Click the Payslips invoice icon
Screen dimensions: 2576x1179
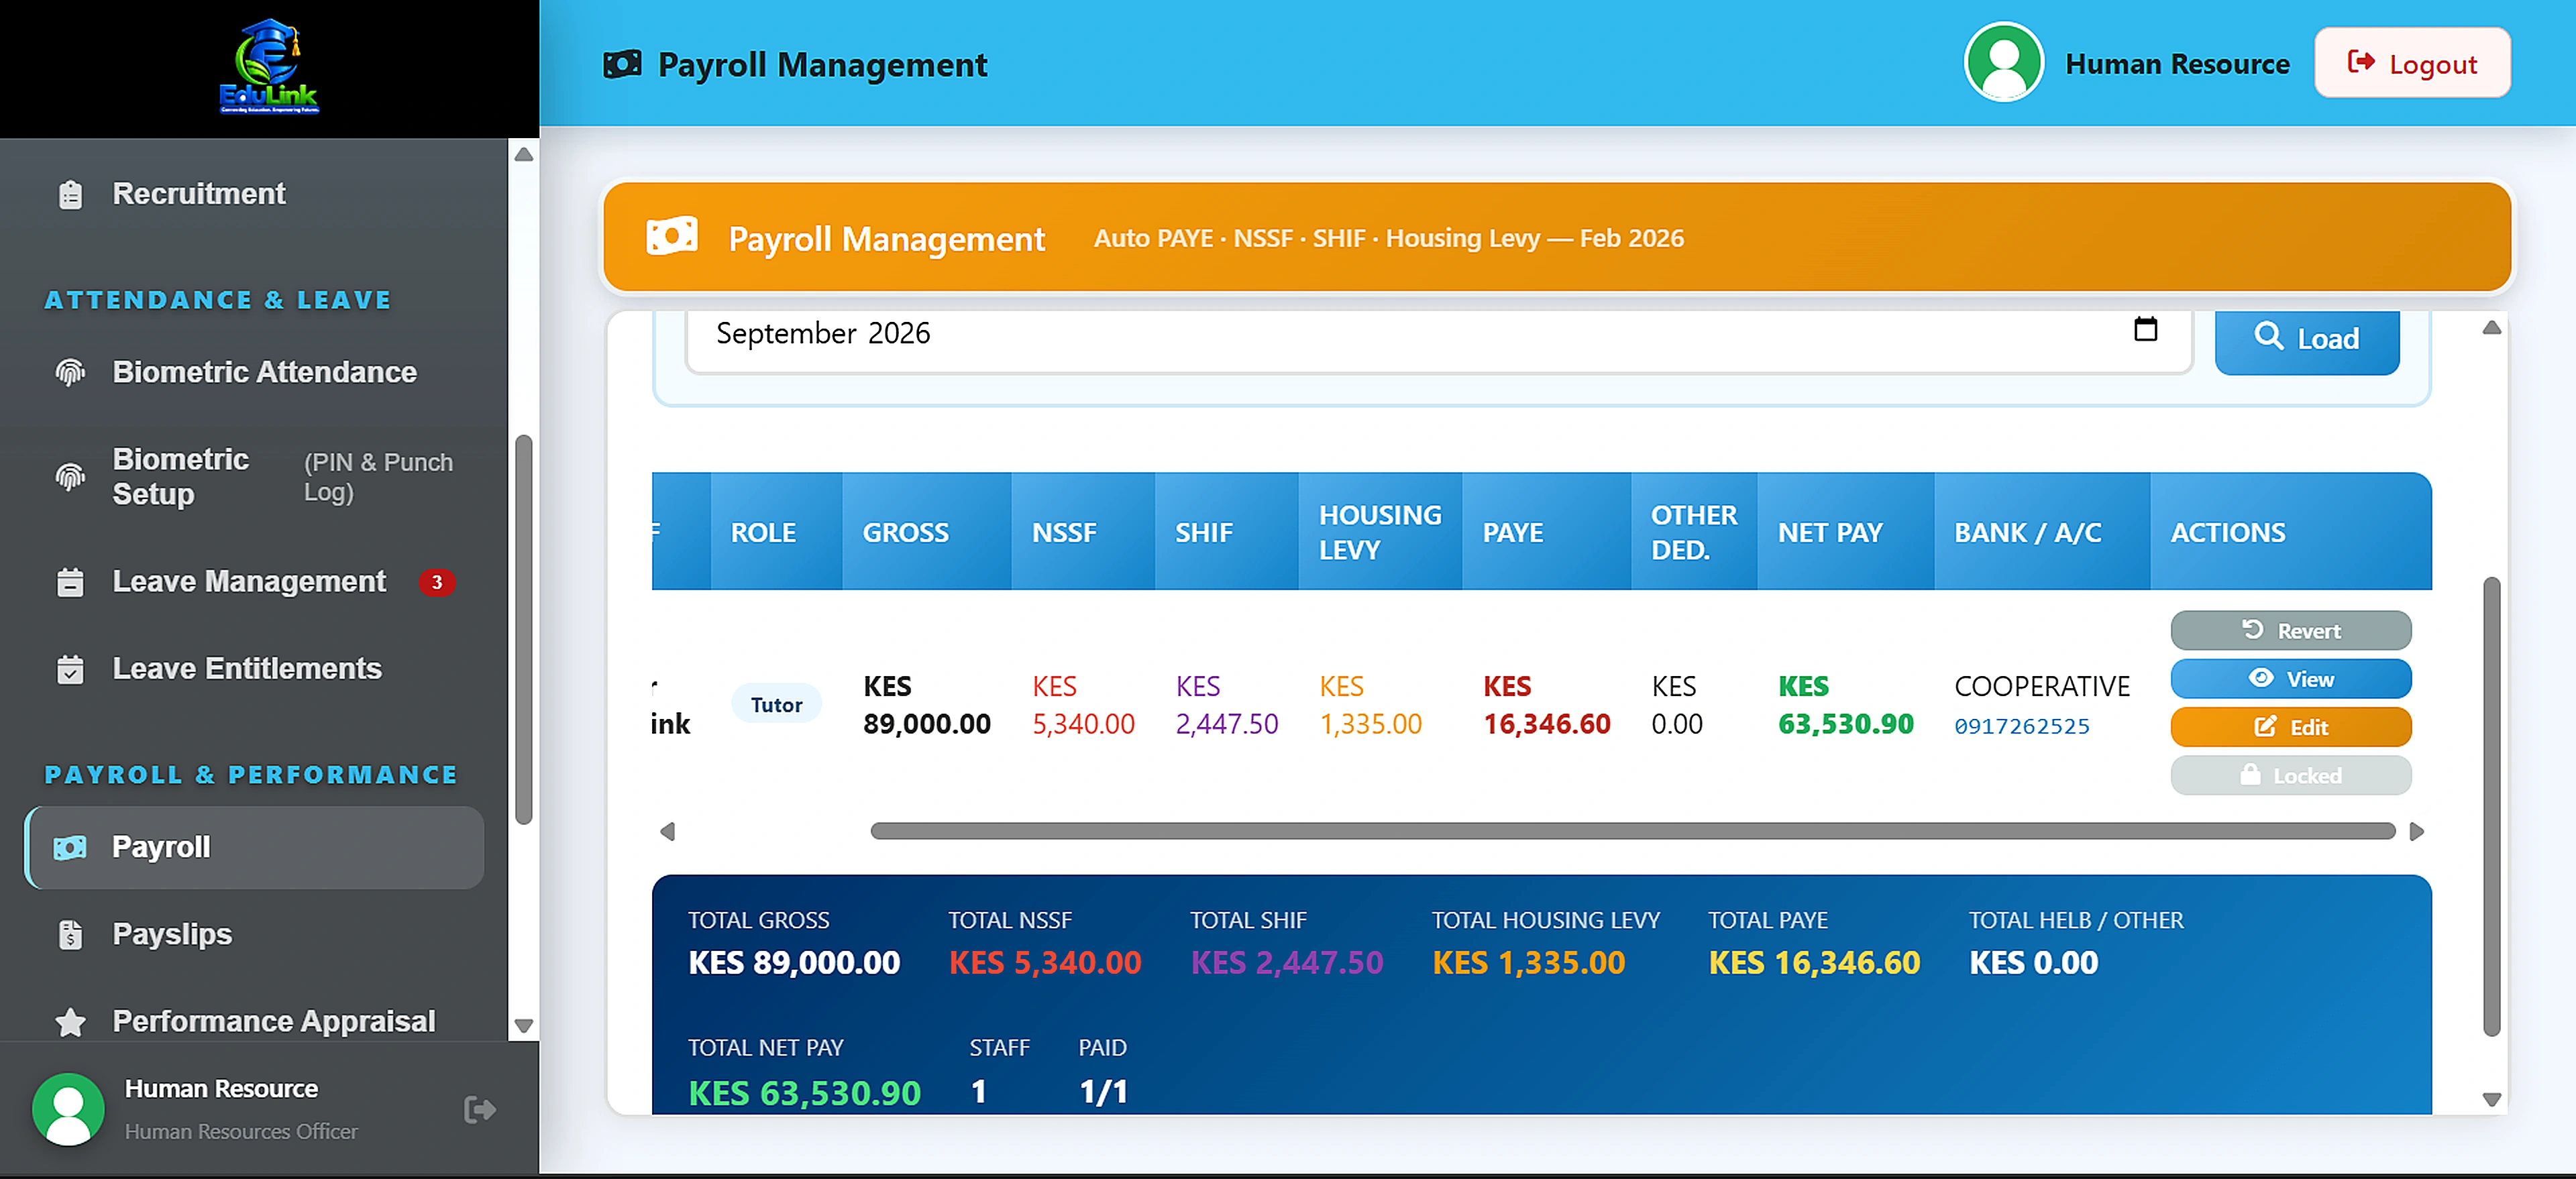click(x=70, y=935)
